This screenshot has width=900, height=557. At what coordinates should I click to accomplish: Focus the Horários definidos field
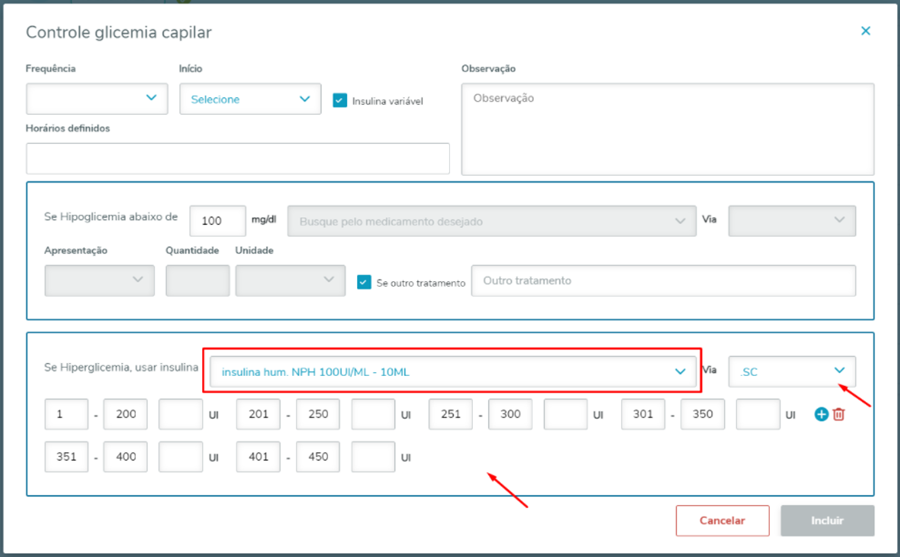click(x=238, y=158)
